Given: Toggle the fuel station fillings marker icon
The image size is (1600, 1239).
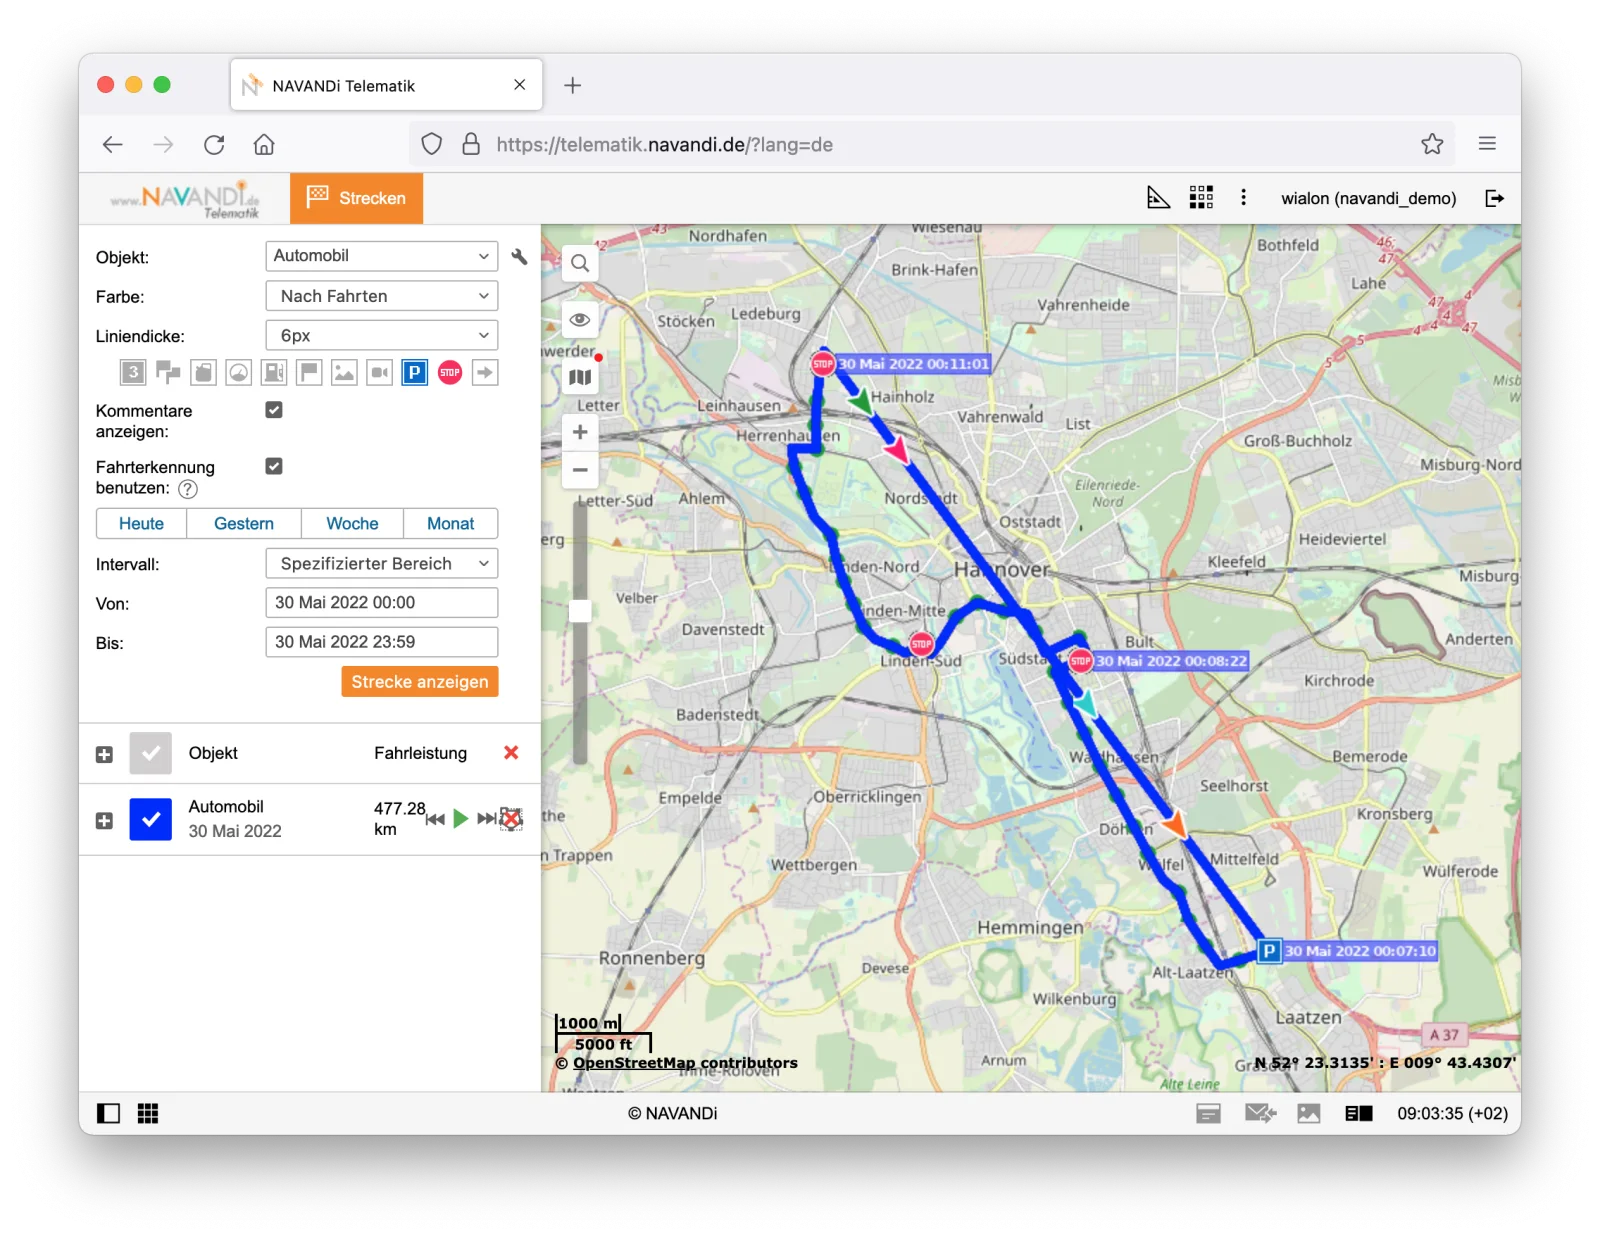Looking at the screenshot, I should pos(274,373).
